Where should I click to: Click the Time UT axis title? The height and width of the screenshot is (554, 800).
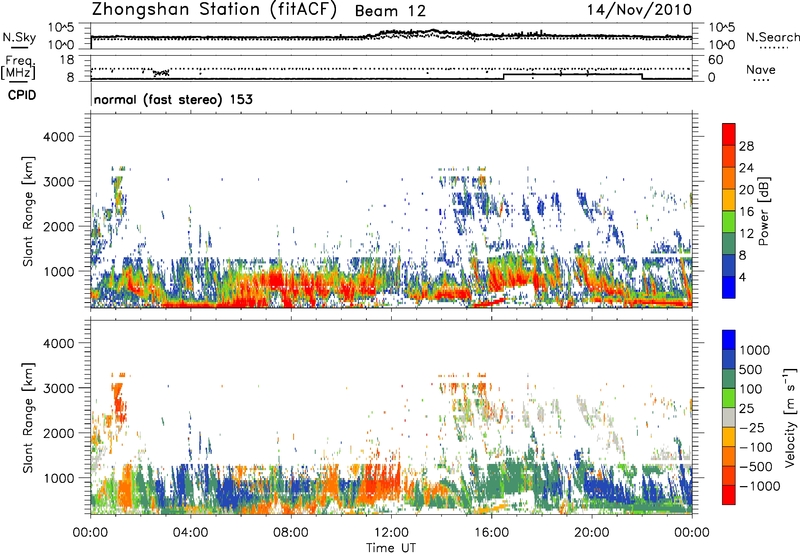pos(391,547)
